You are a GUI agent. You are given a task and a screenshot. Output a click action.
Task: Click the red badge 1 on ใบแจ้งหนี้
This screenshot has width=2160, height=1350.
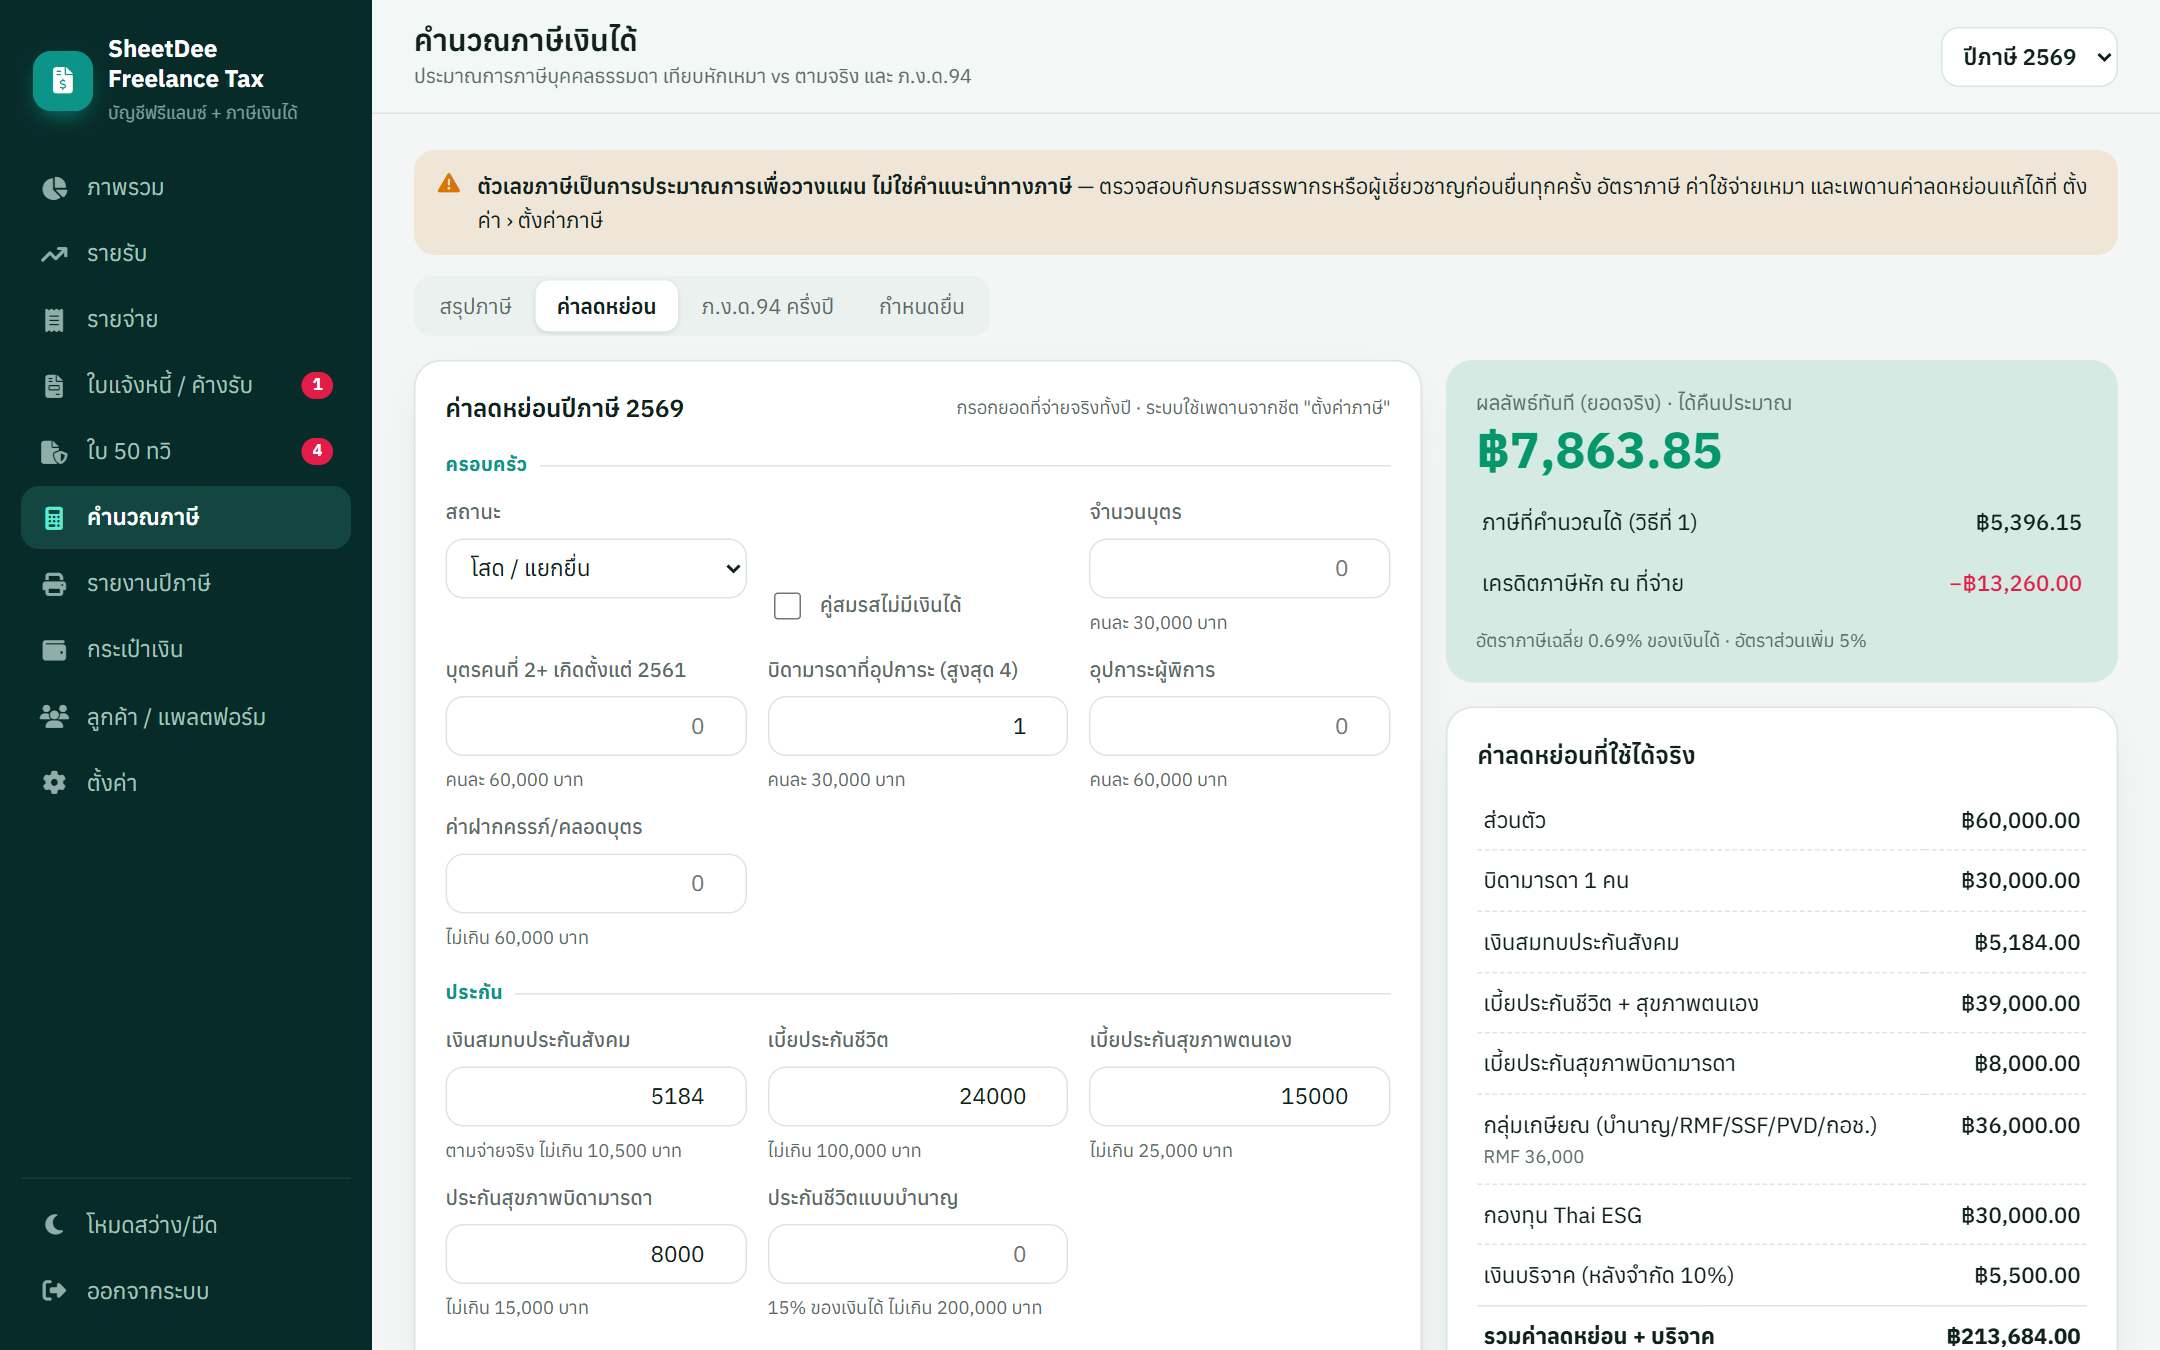click(317, 385)
